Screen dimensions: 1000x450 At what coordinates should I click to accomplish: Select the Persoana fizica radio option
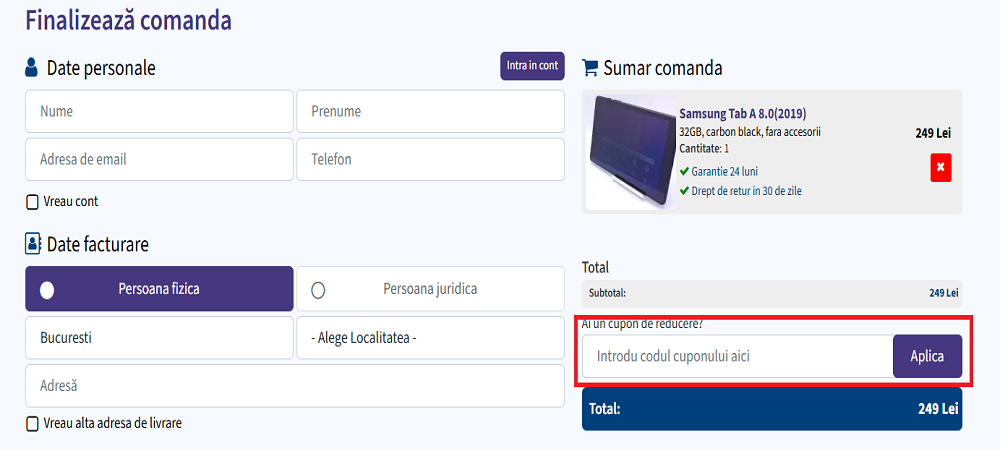(x=47, y=290)
